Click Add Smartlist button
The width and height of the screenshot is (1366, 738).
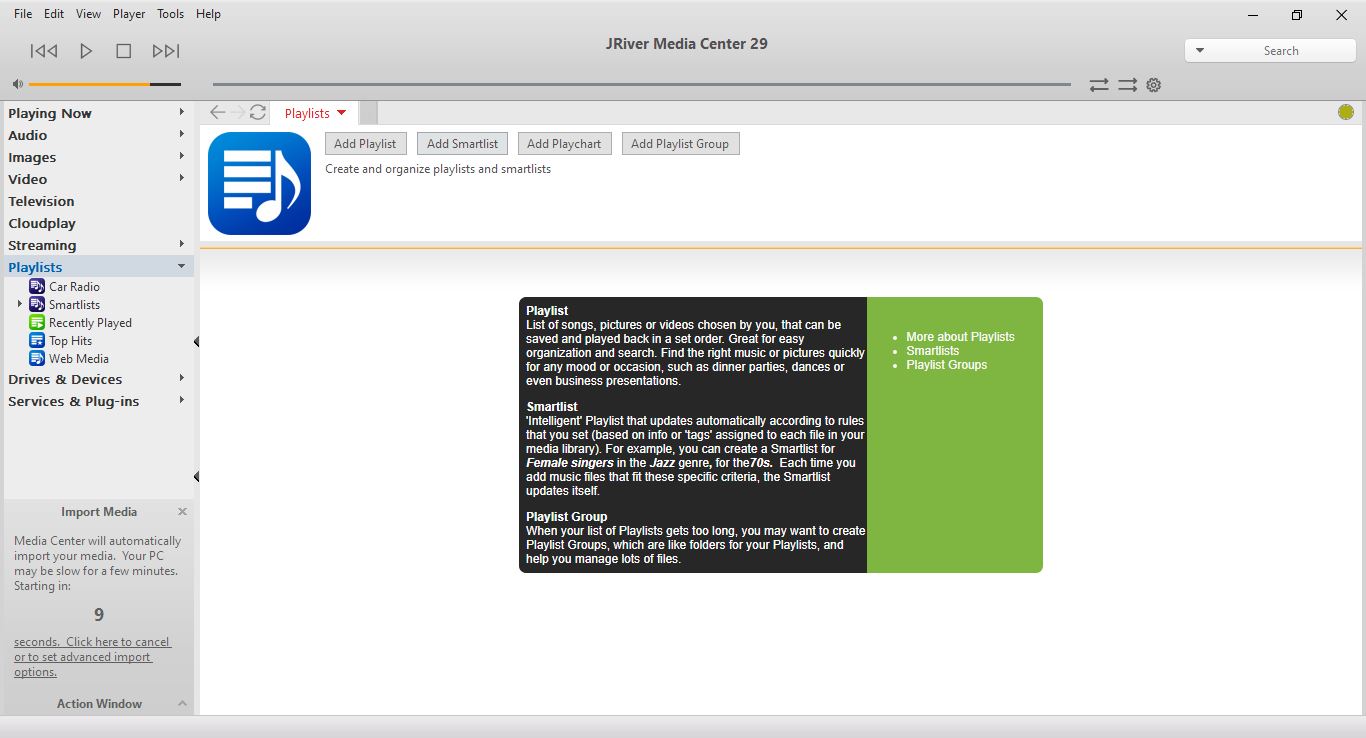(x=462, y=144)
